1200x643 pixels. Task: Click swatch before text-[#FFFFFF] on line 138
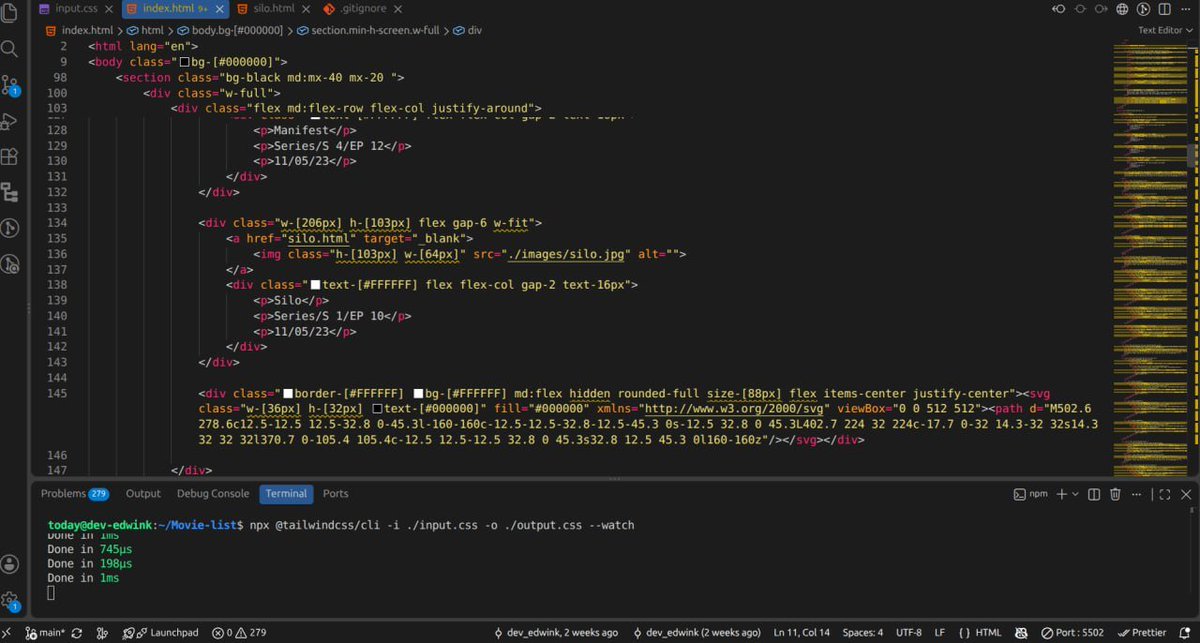click(316, 285)
